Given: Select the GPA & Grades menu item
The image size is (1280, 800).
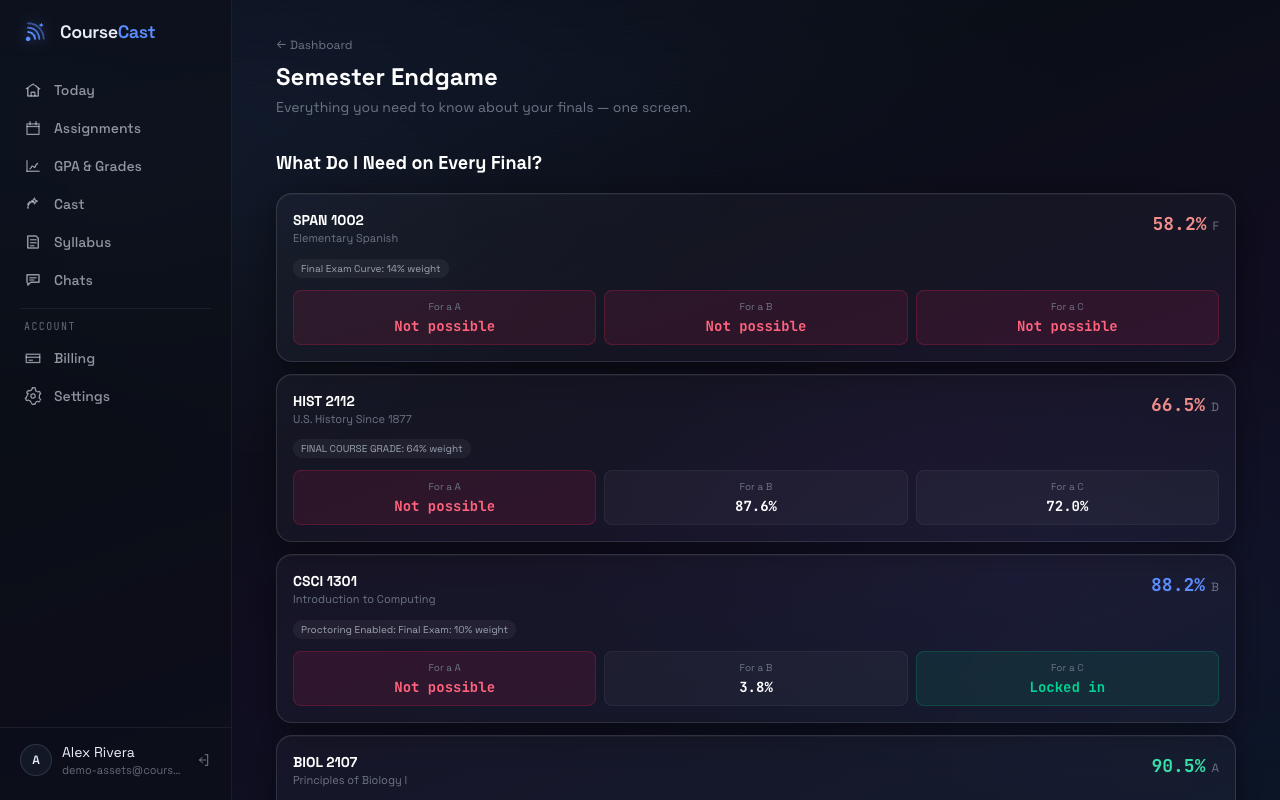Looking at the screenshot, I should point(116,166).
